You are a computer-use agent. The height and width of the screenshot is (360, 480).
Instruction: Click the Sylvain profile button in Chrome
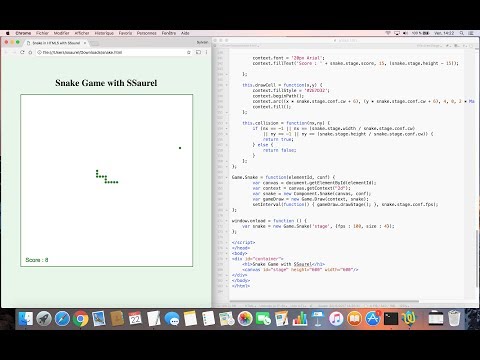(x=202, y=43)
